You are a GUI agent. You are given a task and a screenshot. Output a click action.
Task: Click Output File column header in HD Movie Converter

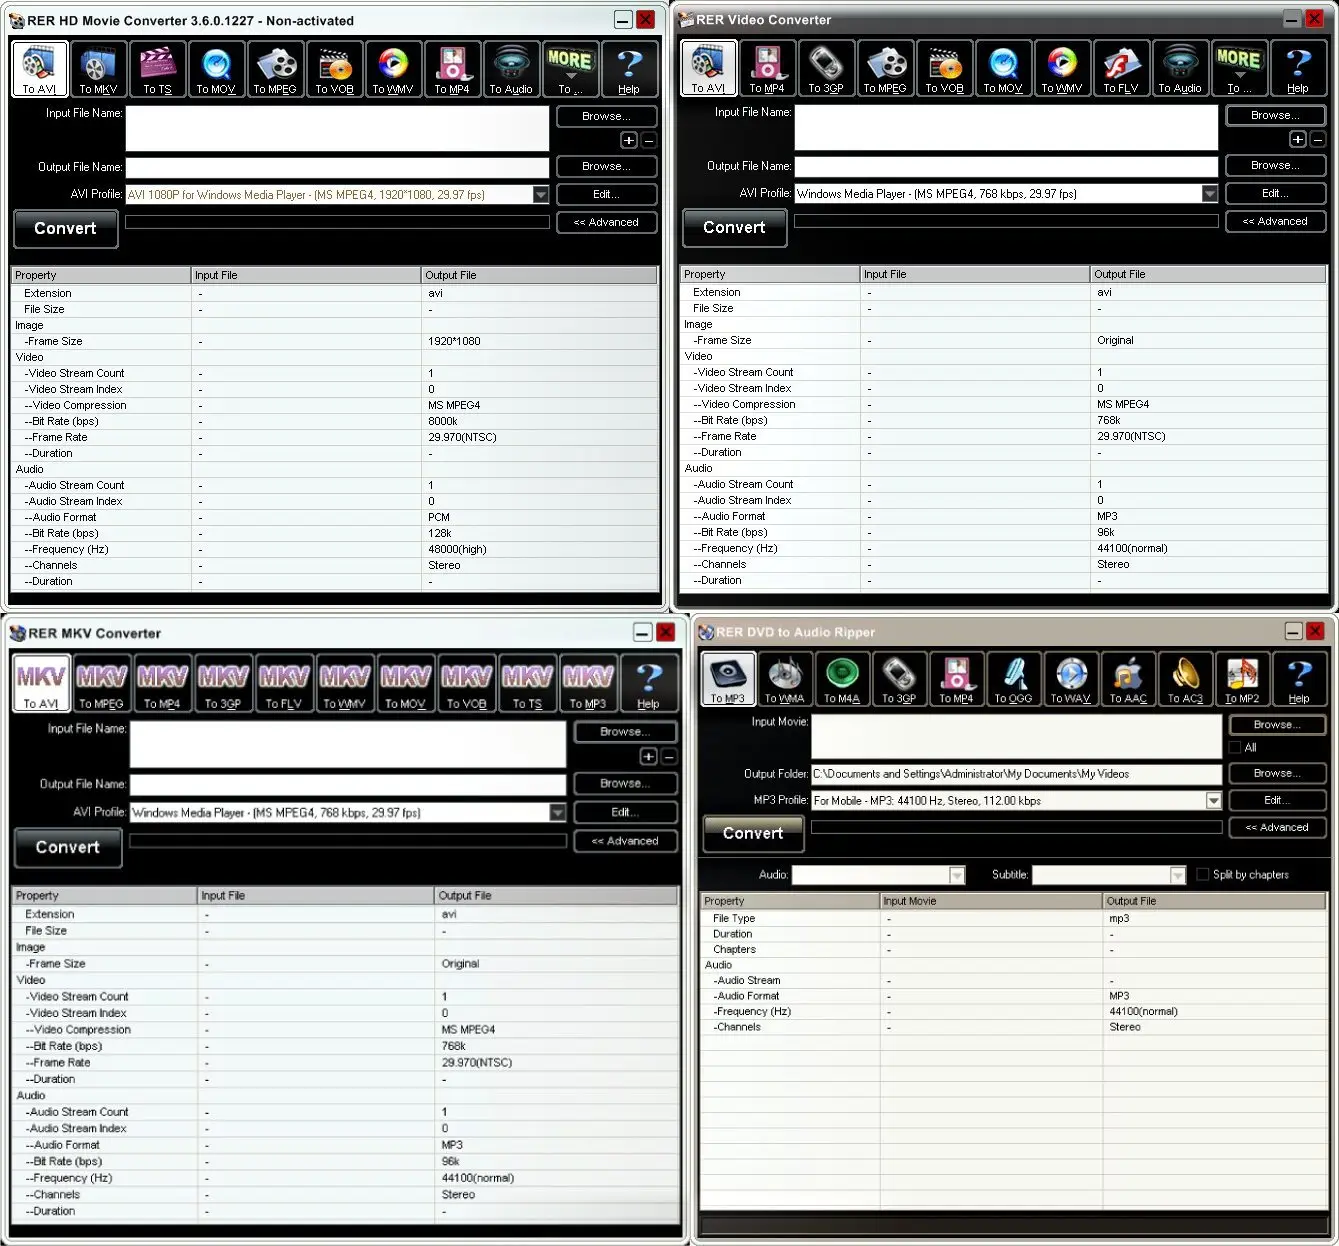539,275
